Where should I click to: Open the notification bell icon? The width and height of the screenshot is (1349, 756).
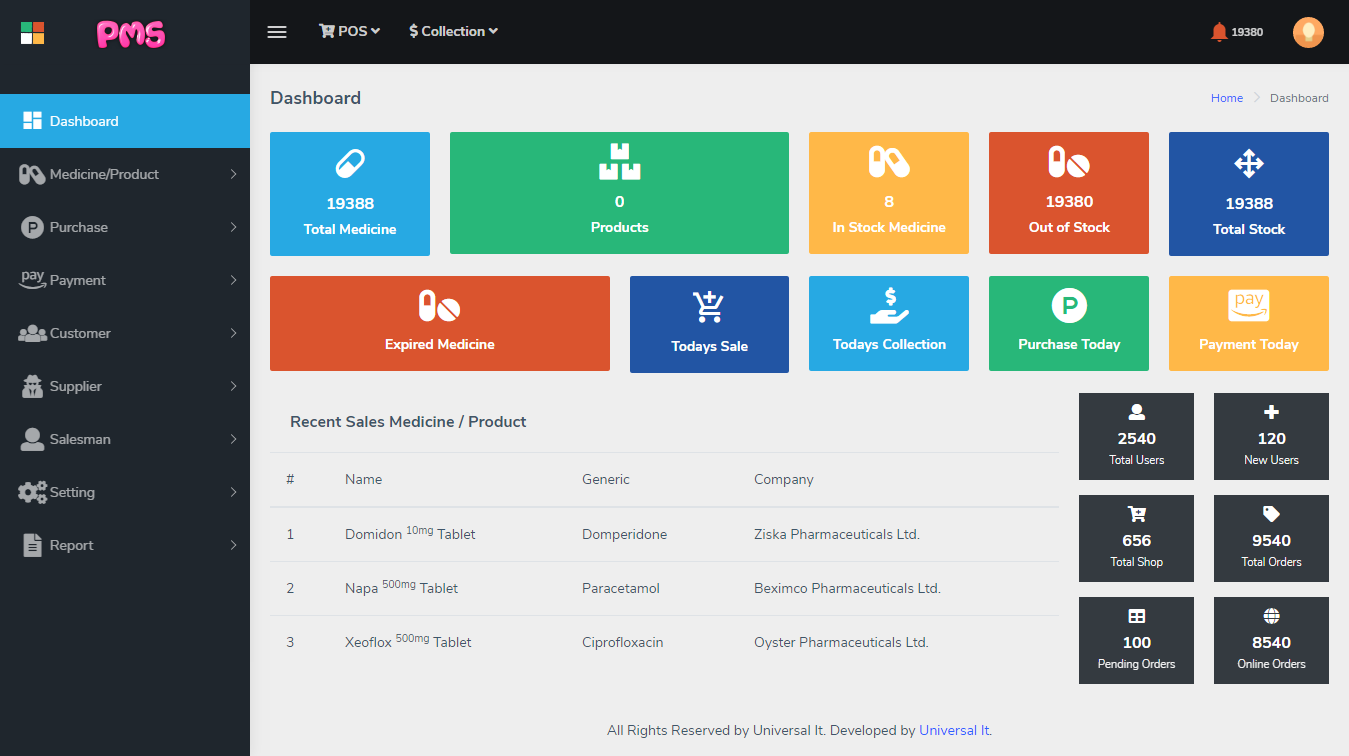pos(1218,32)
